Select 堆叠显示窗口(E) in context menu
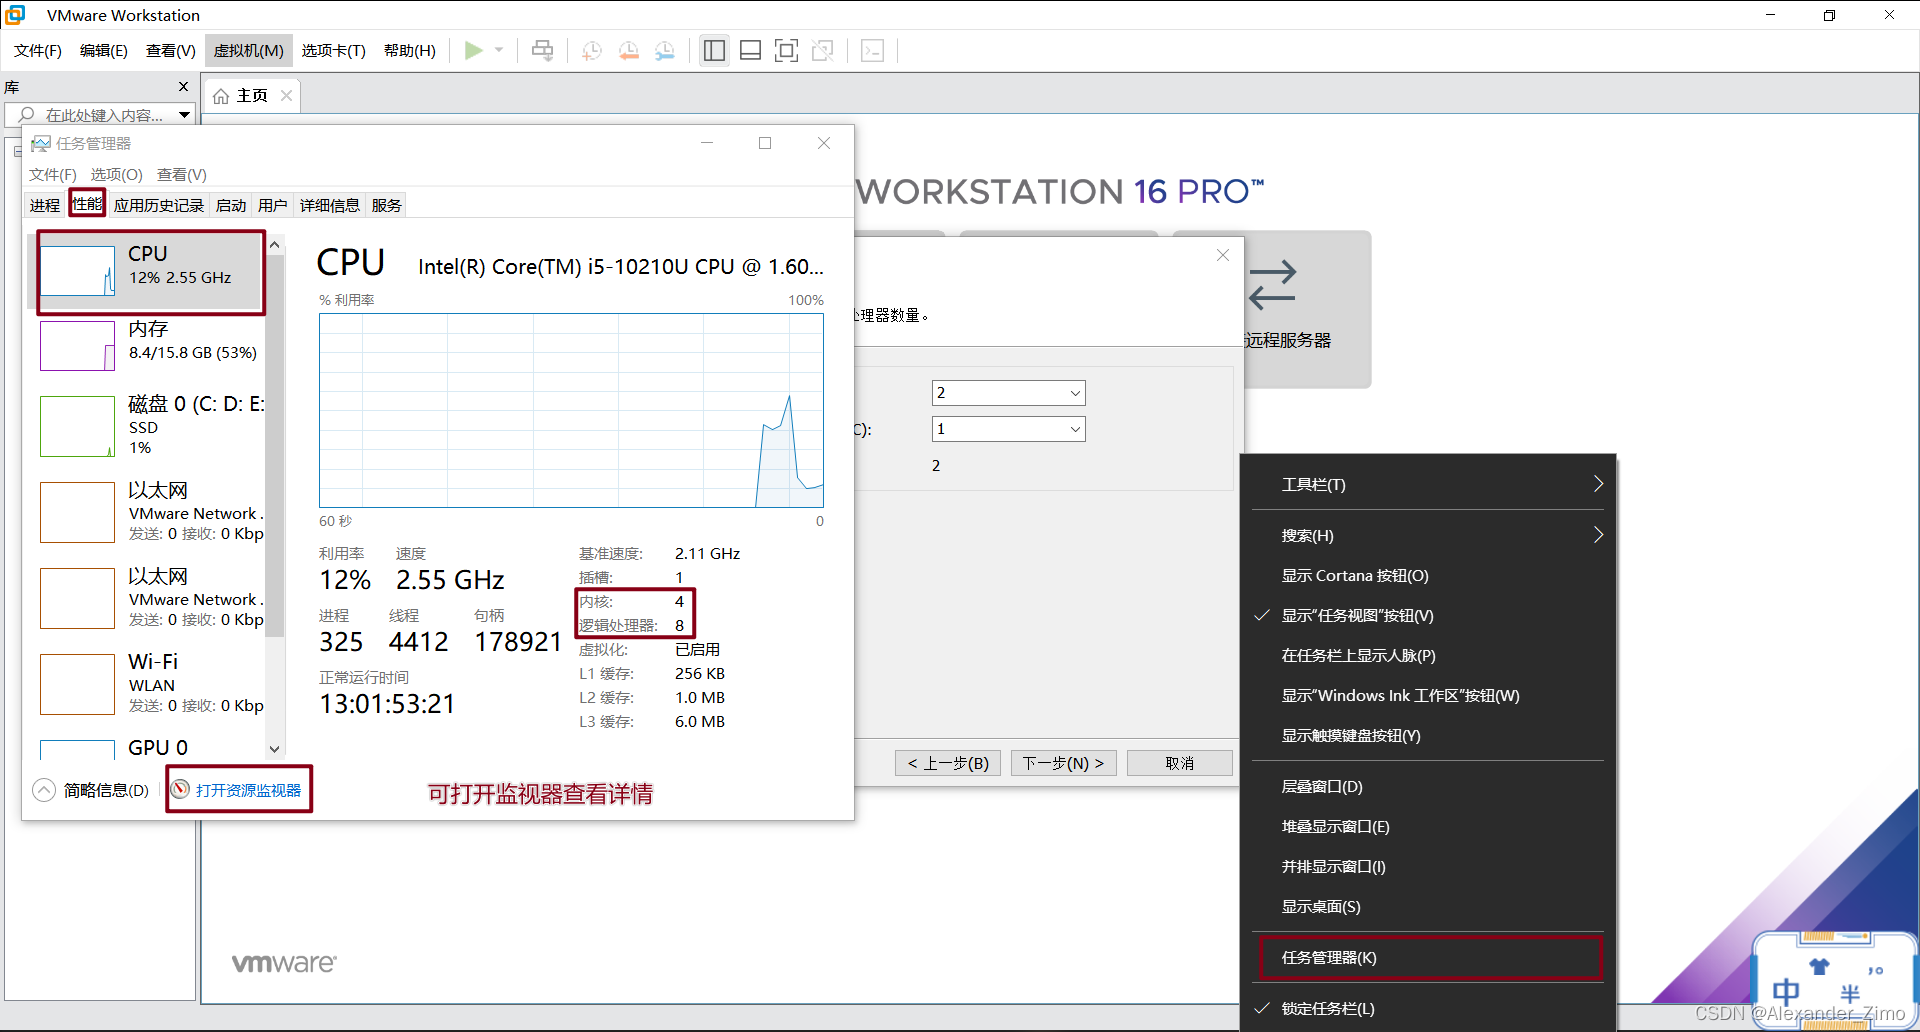Screen dimensions: 1920x1032 (1428, 826)
